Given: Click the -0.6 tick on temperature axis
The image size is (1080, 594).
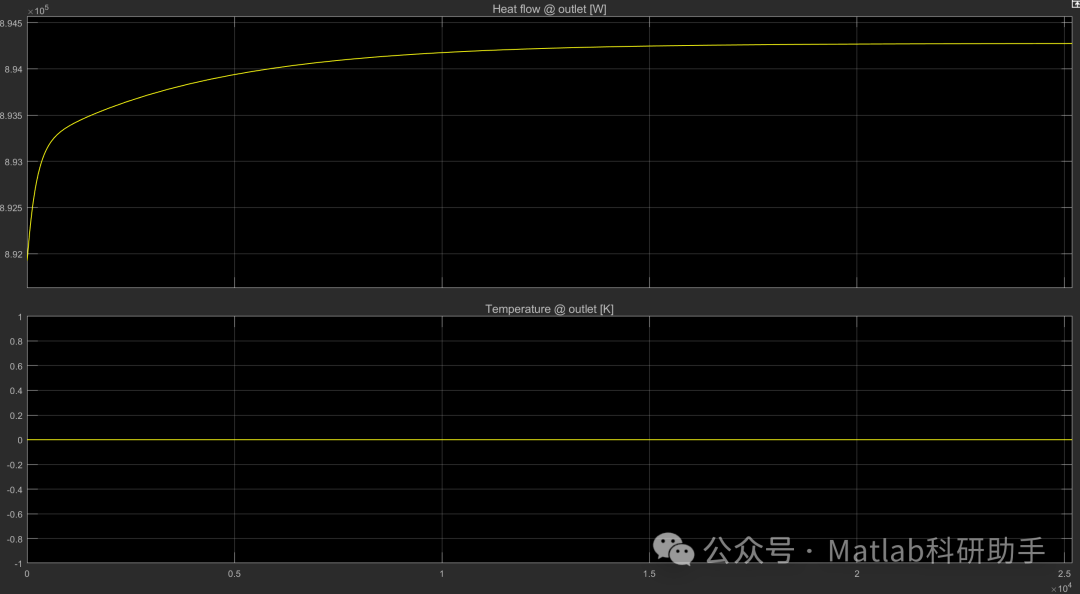Looking at the screenshot, I should click(14, 515).
